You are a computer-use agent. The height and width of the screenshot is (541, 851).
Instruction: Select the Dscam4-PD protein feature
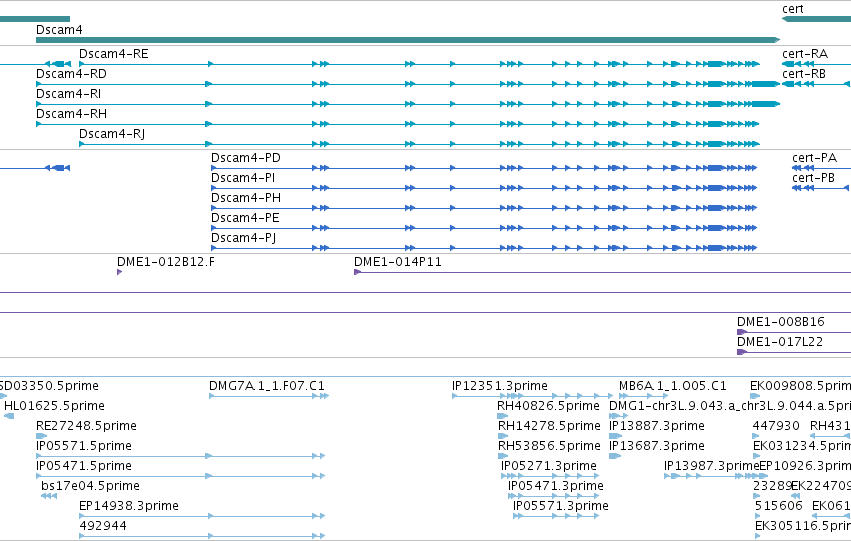246,158
